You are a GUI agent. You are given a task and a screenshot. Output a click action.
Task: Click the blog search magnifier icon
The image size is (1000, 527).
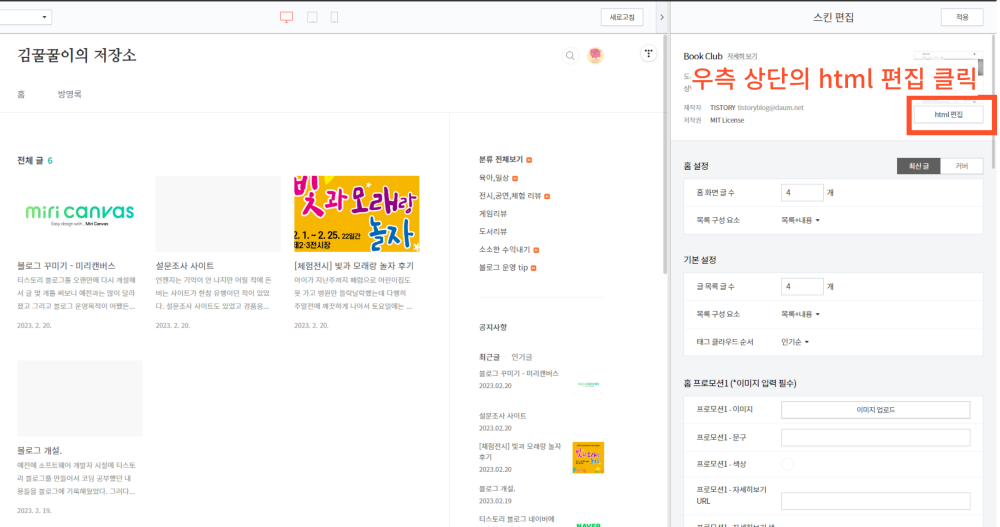click(570, 56)
